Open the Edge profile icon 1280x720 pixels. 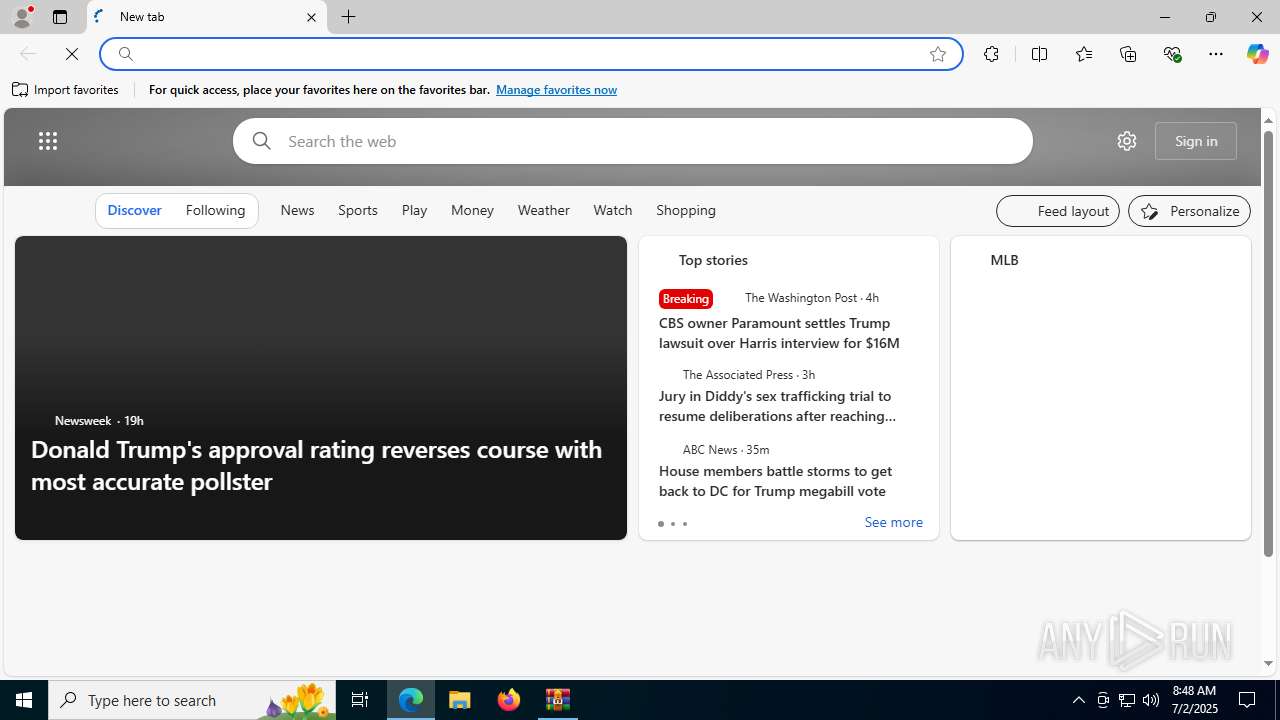21,17
